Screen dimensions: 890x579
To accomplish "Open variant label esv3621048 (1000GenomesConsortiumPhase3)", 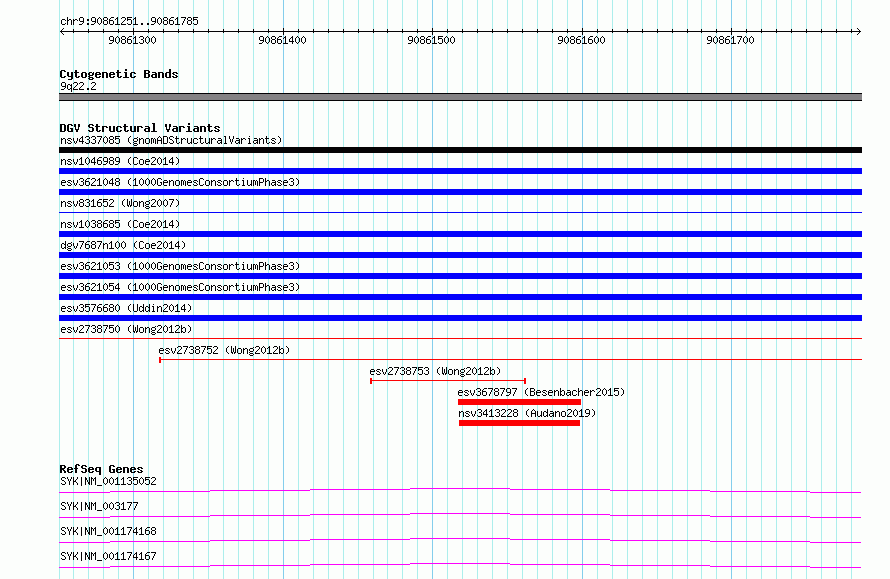I will [180, 182].
